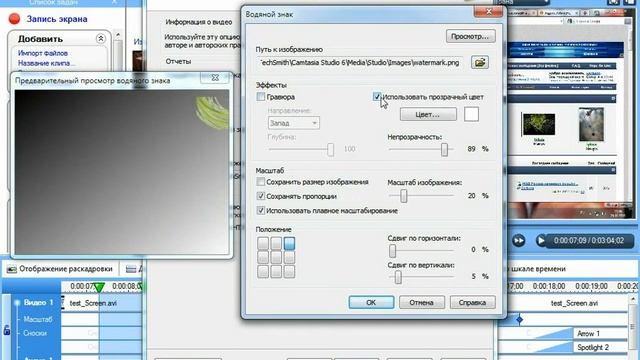Viewport: 640px width, 360px height.
Task: Check Сохранить размер изображения
Action: click(x=261, y=182)
